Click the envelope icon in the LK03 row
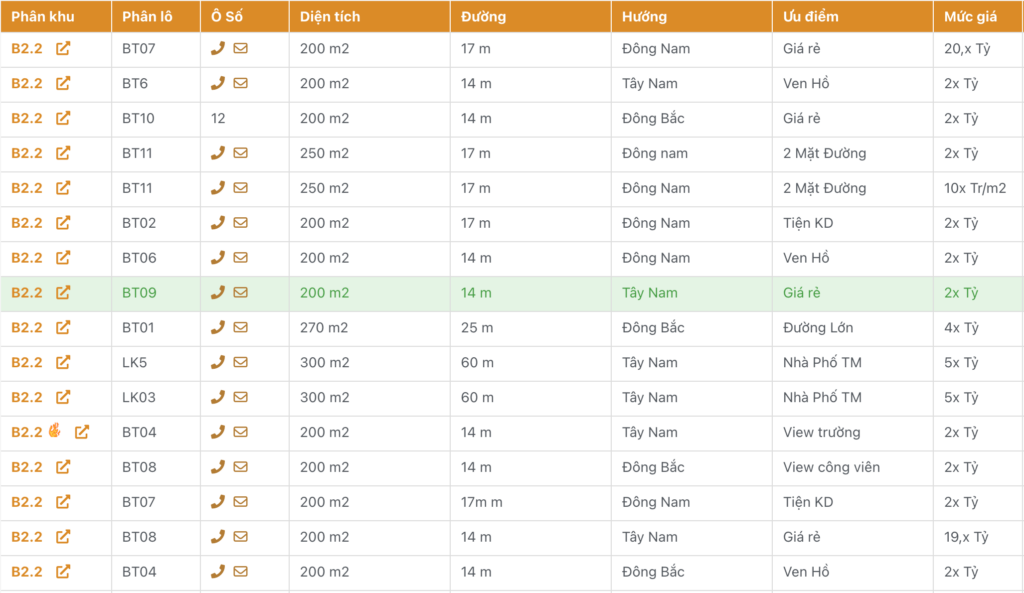Viewport: 1024px width, 593px height. click(x=240, y=397)
